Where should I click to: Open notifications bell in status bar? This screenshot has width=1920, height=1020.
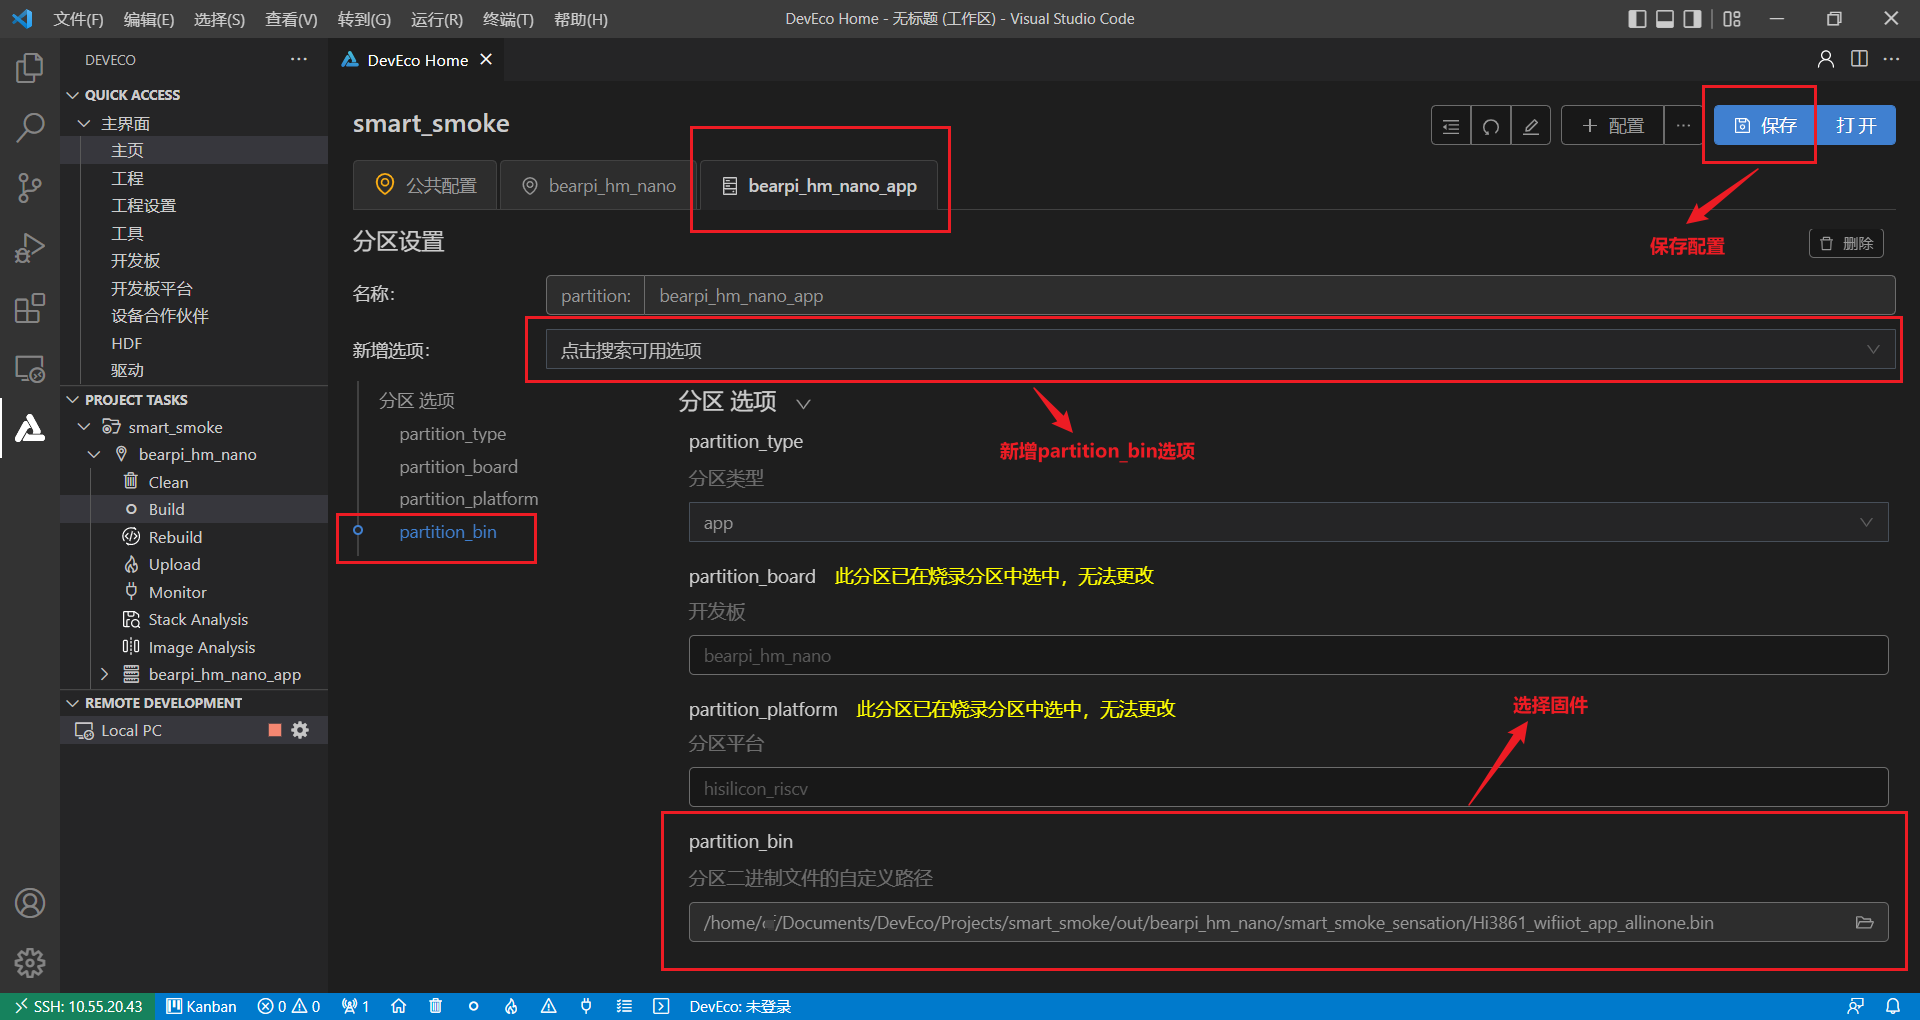(1893, 1006)
